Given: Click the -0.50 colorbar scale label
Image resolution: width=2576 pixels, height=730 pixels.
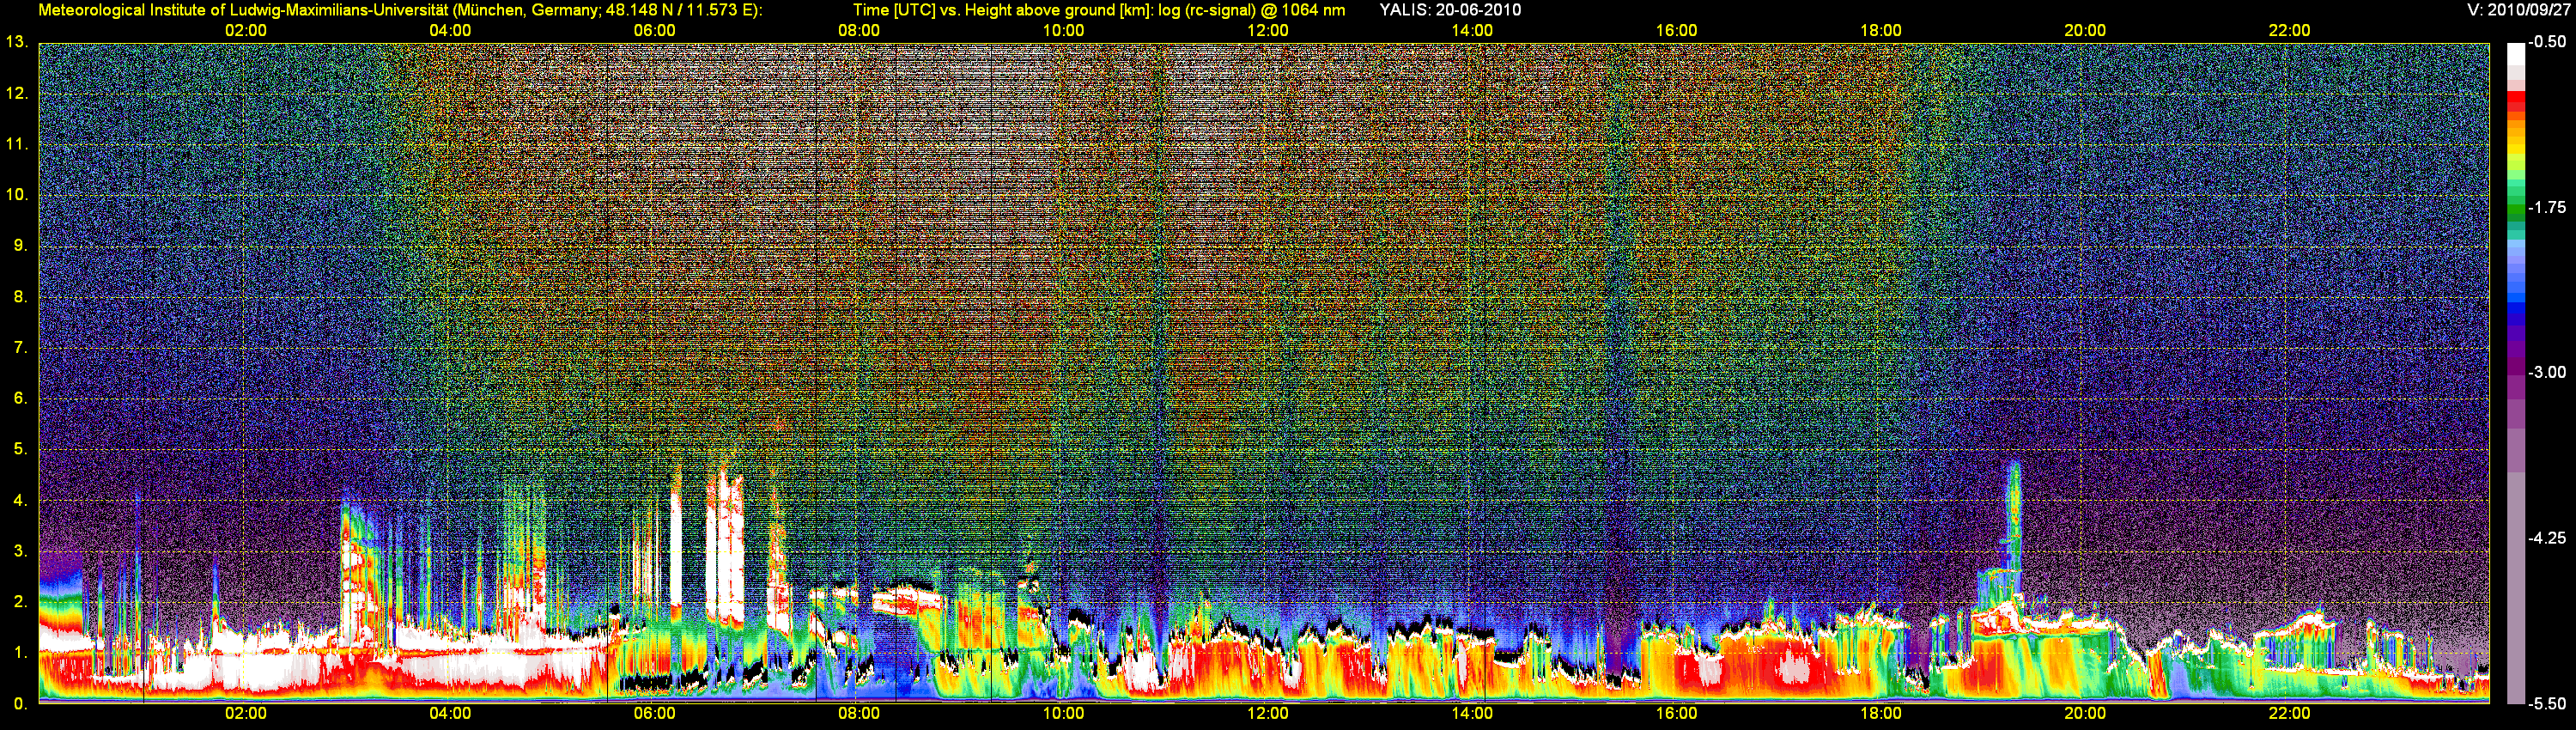Looking at the screenshot, I should 2547,43.
